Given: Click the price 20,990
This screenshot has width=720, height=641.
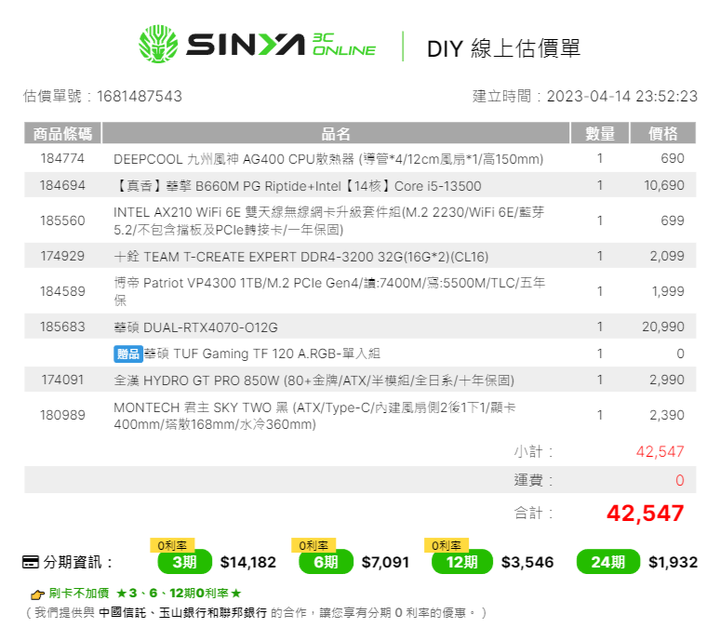Looking at the screenshot, I should click(x=663, y=327).
